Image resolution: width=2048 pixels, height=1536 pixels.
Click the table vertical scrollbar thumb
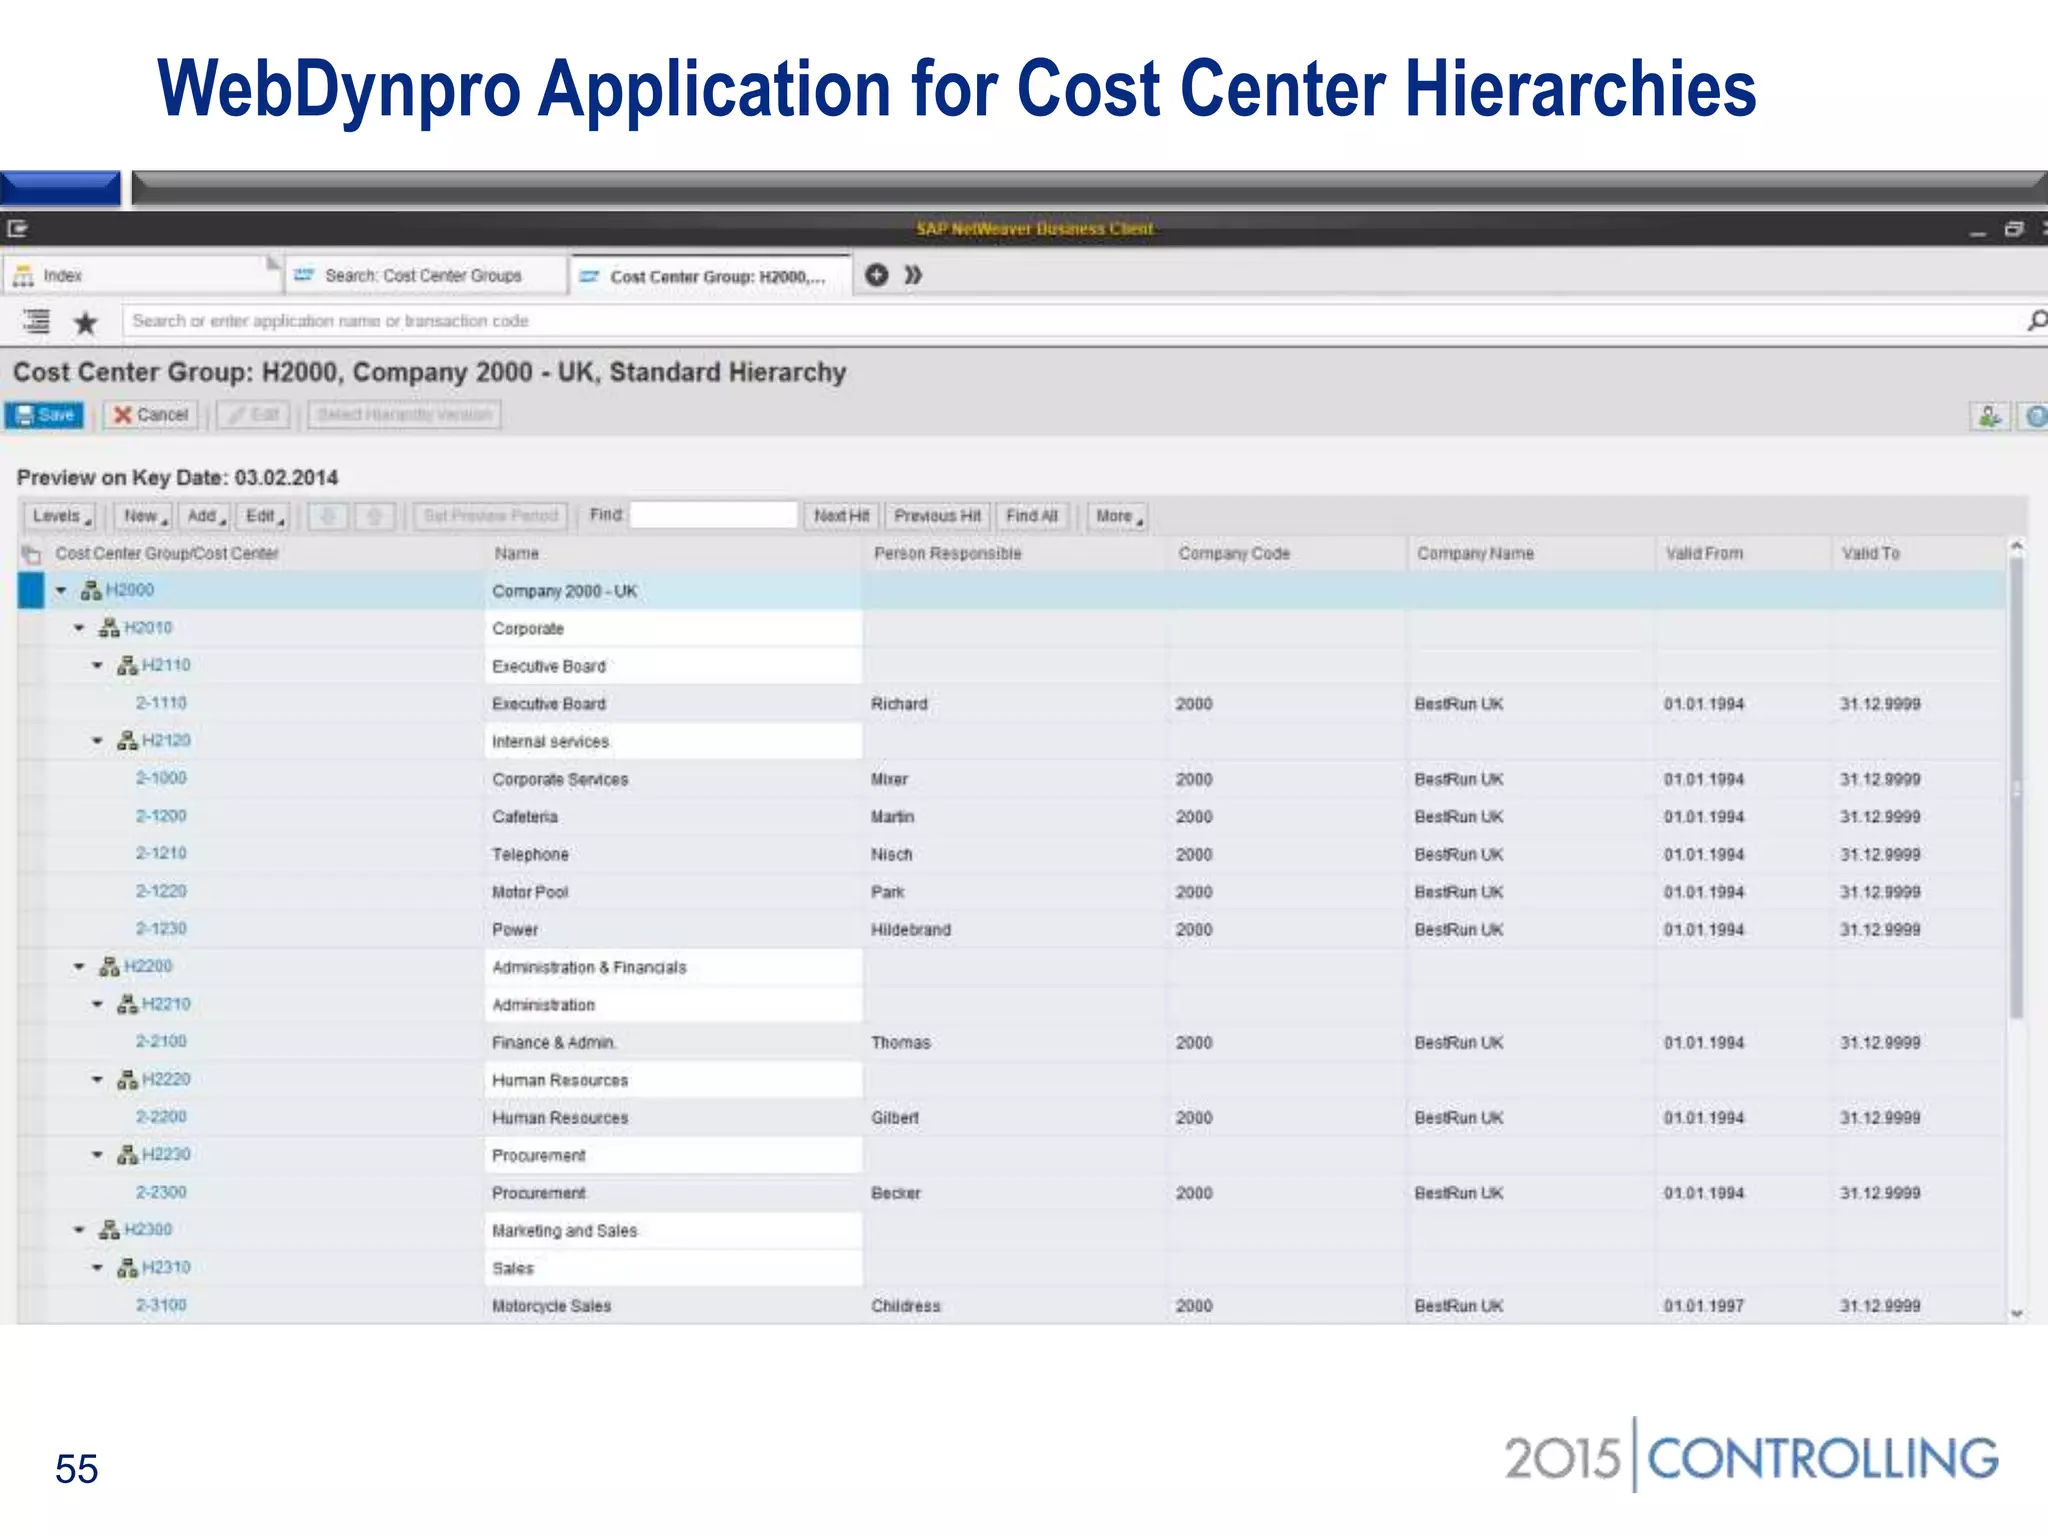(x=2017, y=788)
